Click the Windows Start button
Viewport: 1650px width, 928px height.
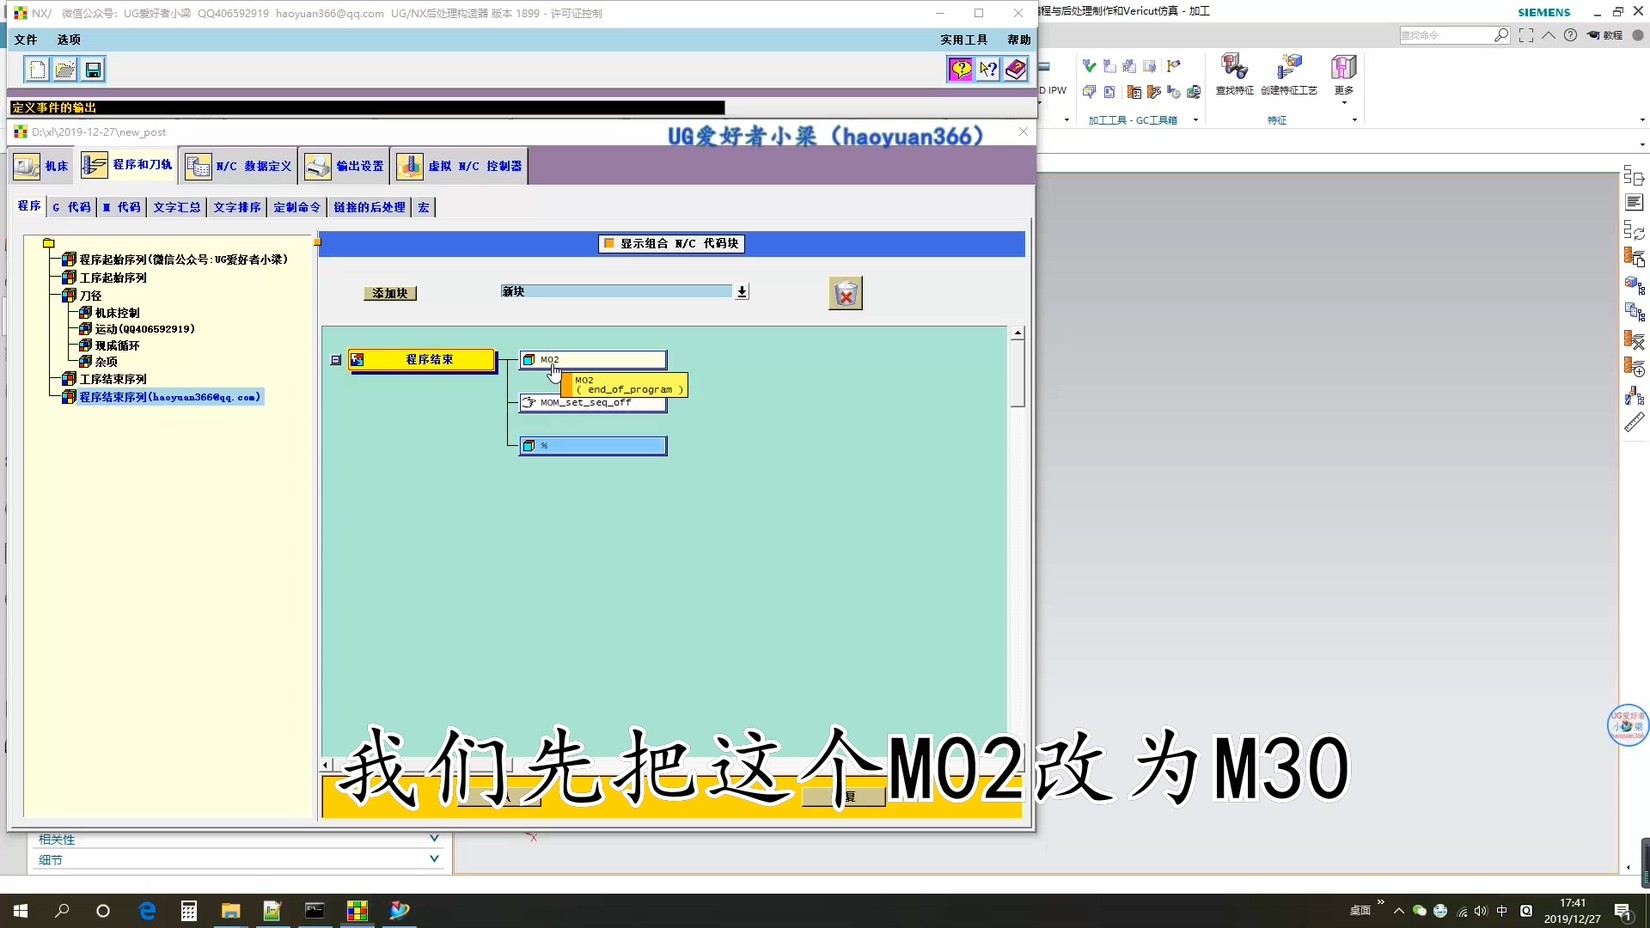tap(20, 910)
